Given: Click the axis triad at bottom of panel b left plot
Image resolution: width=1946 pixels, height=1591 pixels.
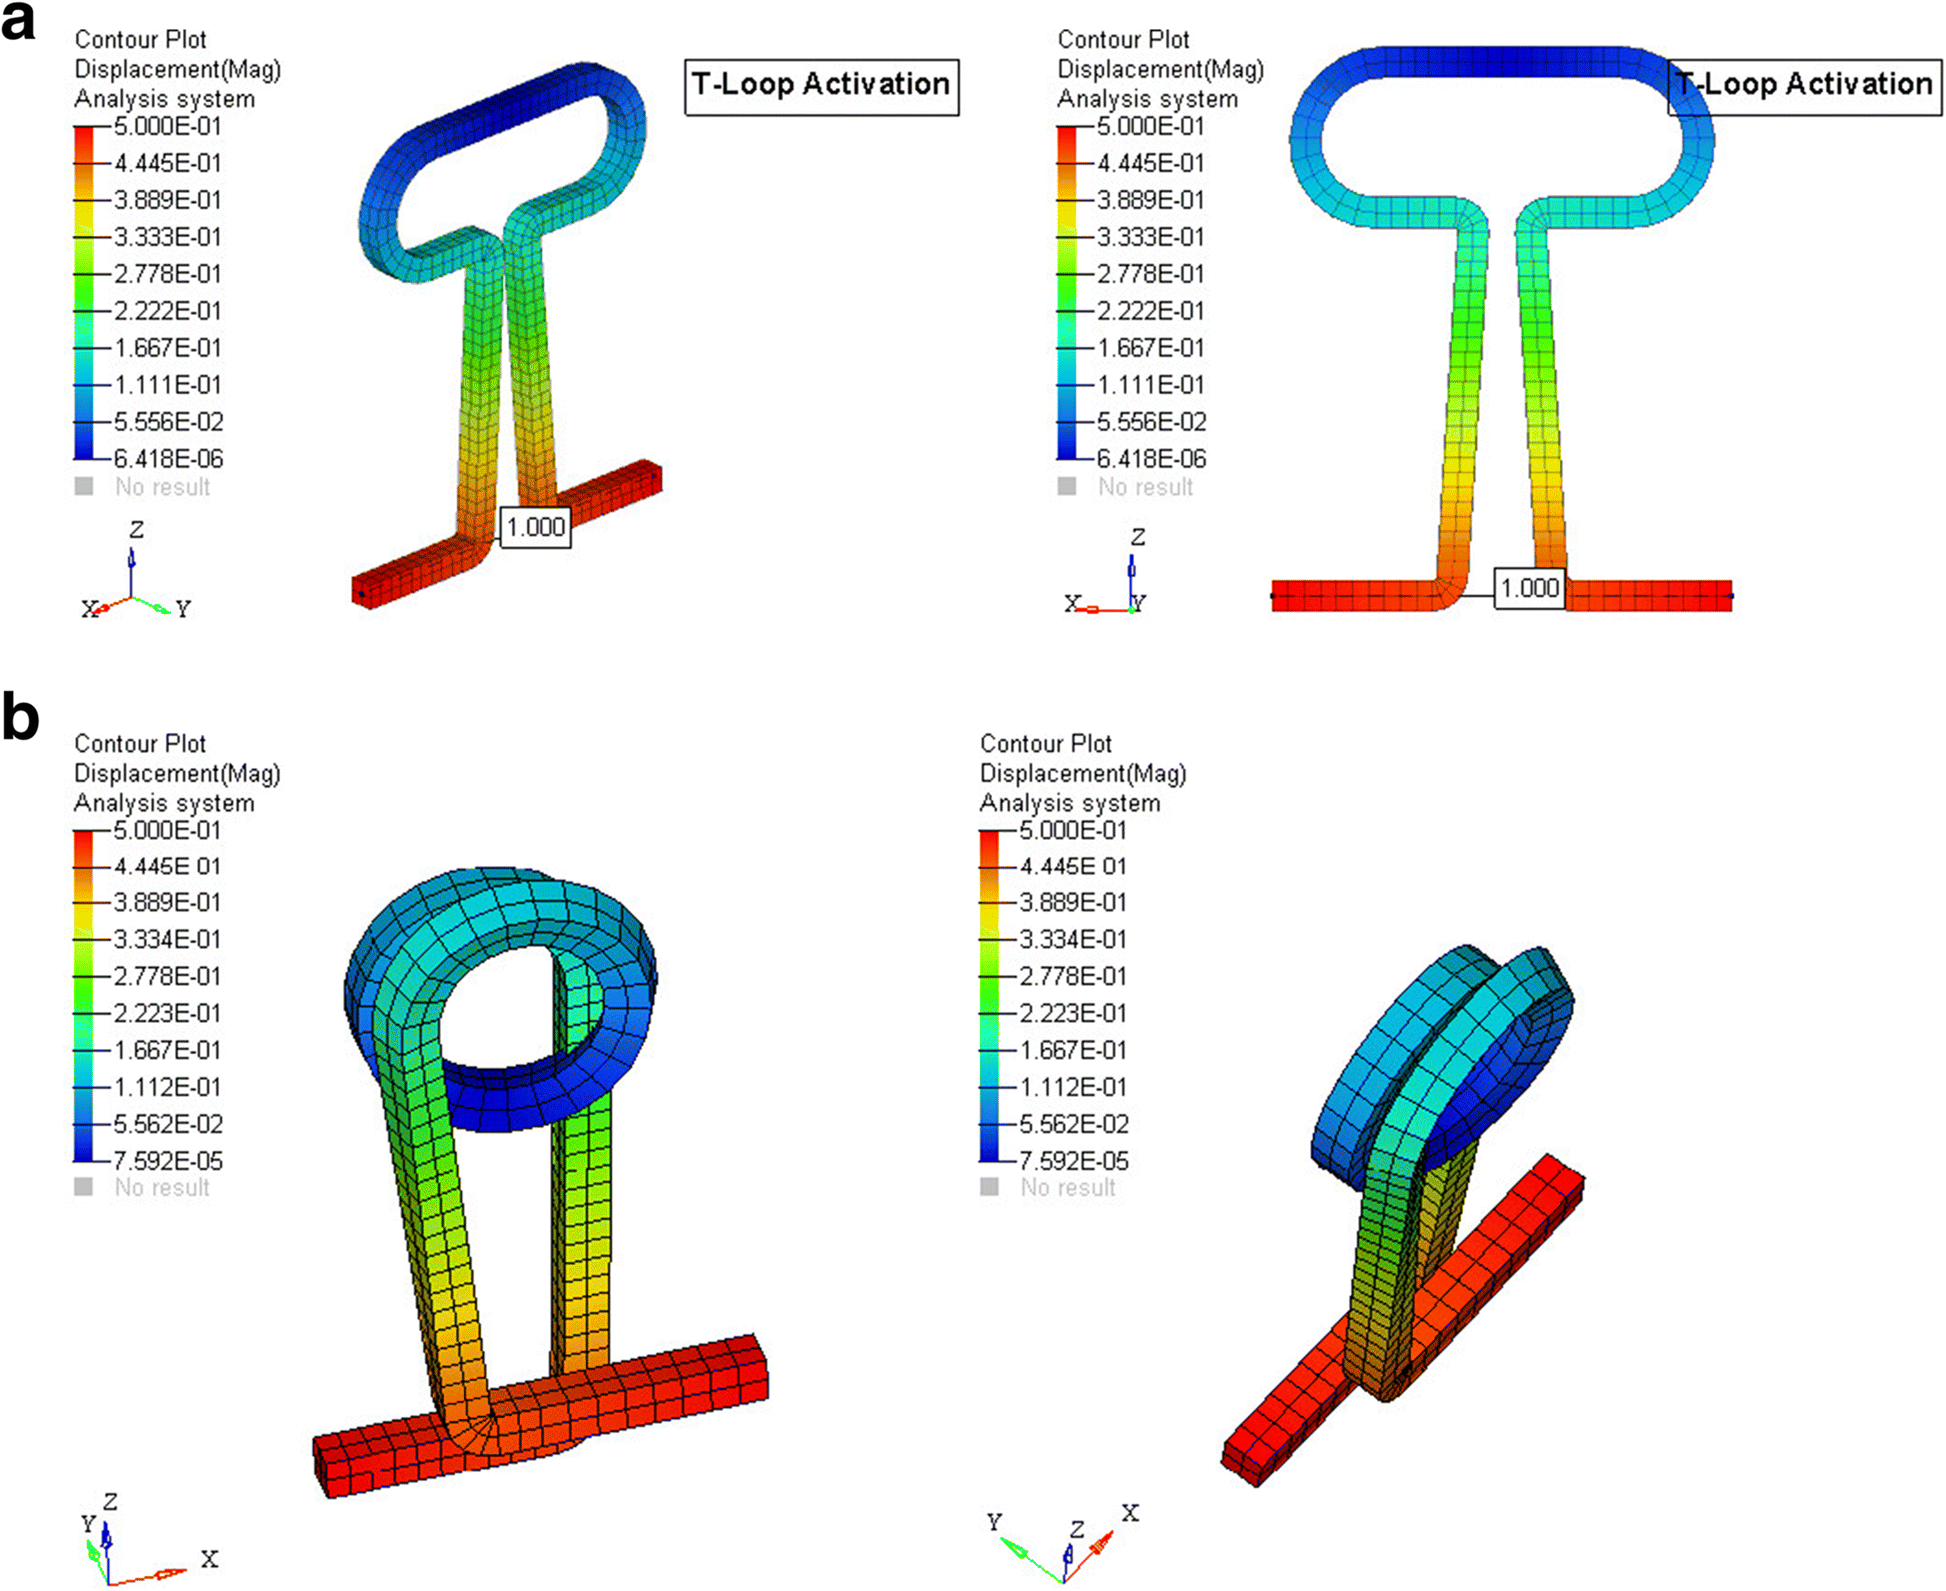Looking at the screenshot, I should pos(150,1540).
